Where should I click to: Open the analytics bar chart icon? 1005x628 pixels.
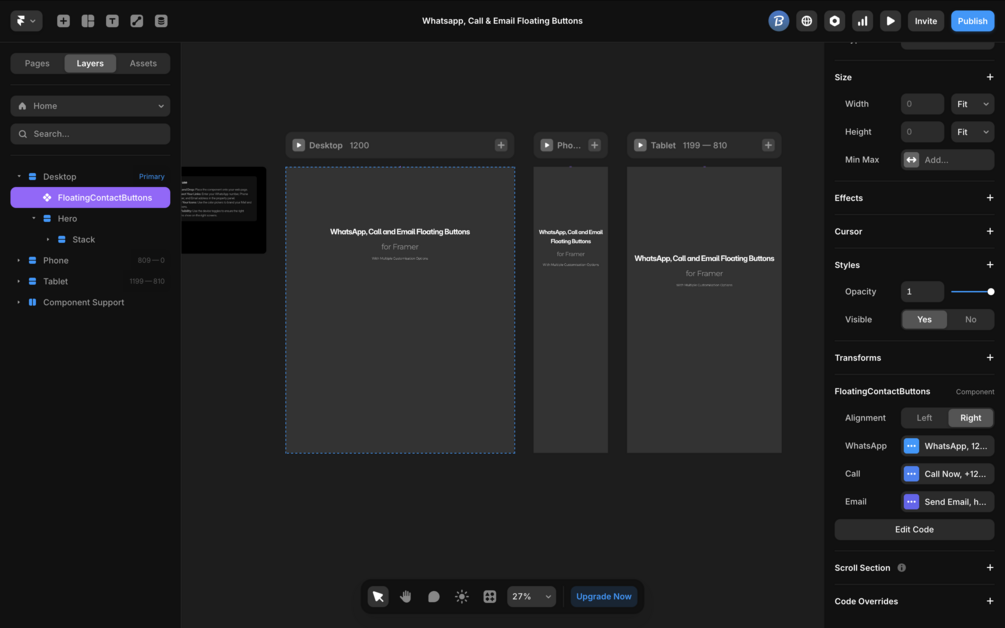coord(863,21)
